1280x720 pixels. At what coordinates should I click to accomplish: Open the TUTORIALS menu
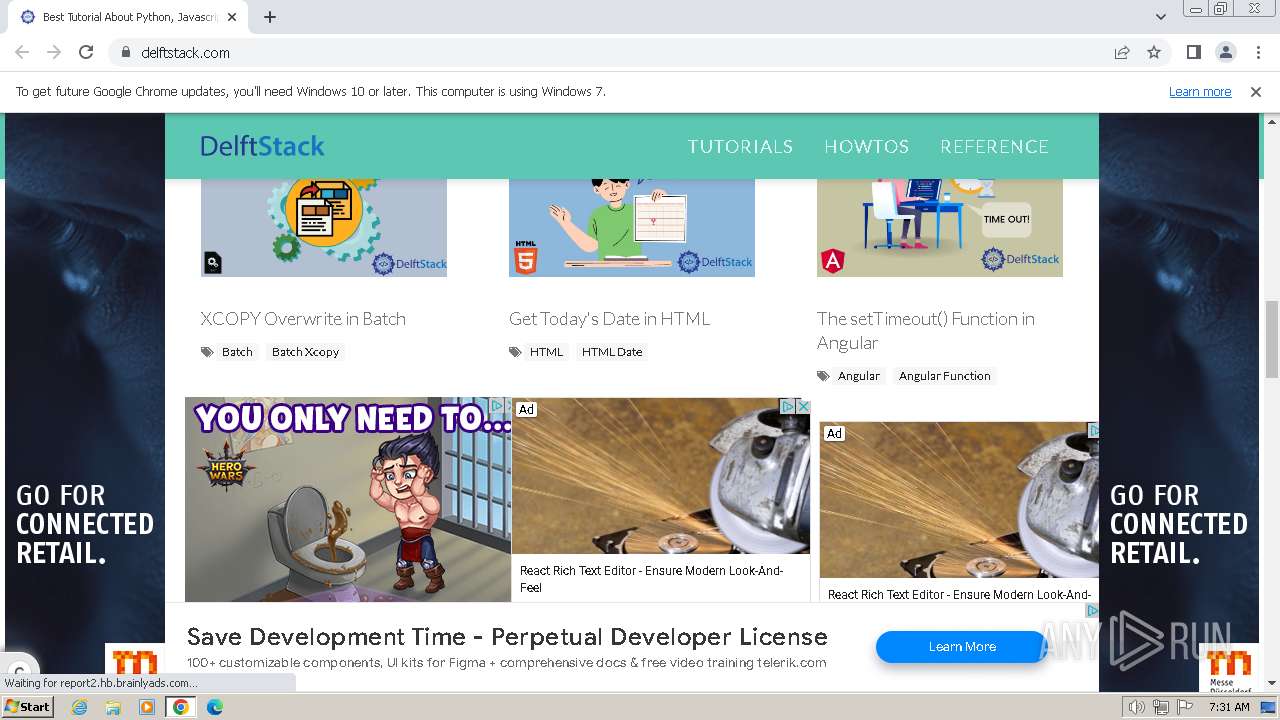[x=740, y=146]
